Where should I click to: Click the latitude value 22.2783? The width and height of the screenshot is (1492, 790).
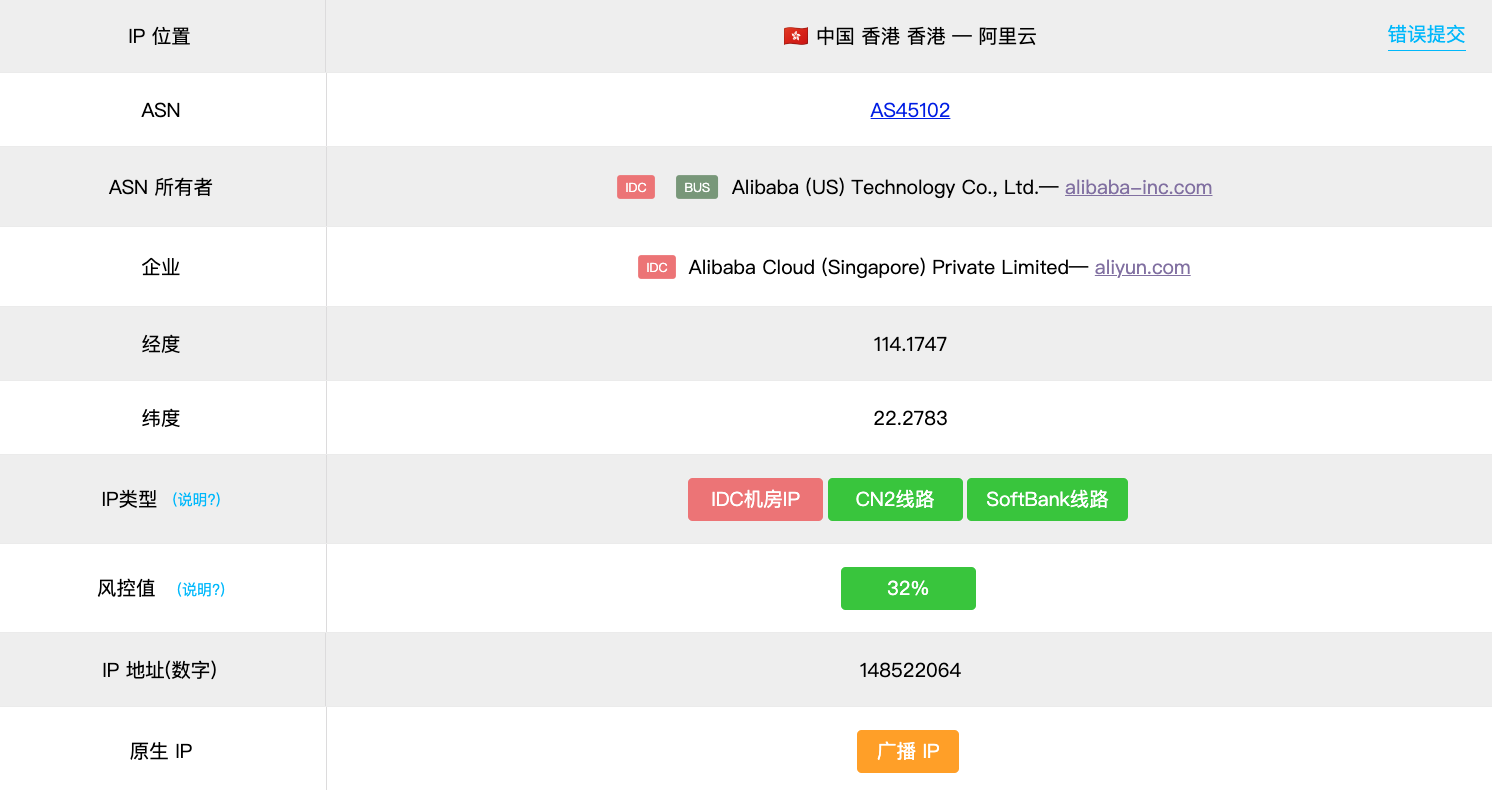pyautogui.click(x=910, y=418)
